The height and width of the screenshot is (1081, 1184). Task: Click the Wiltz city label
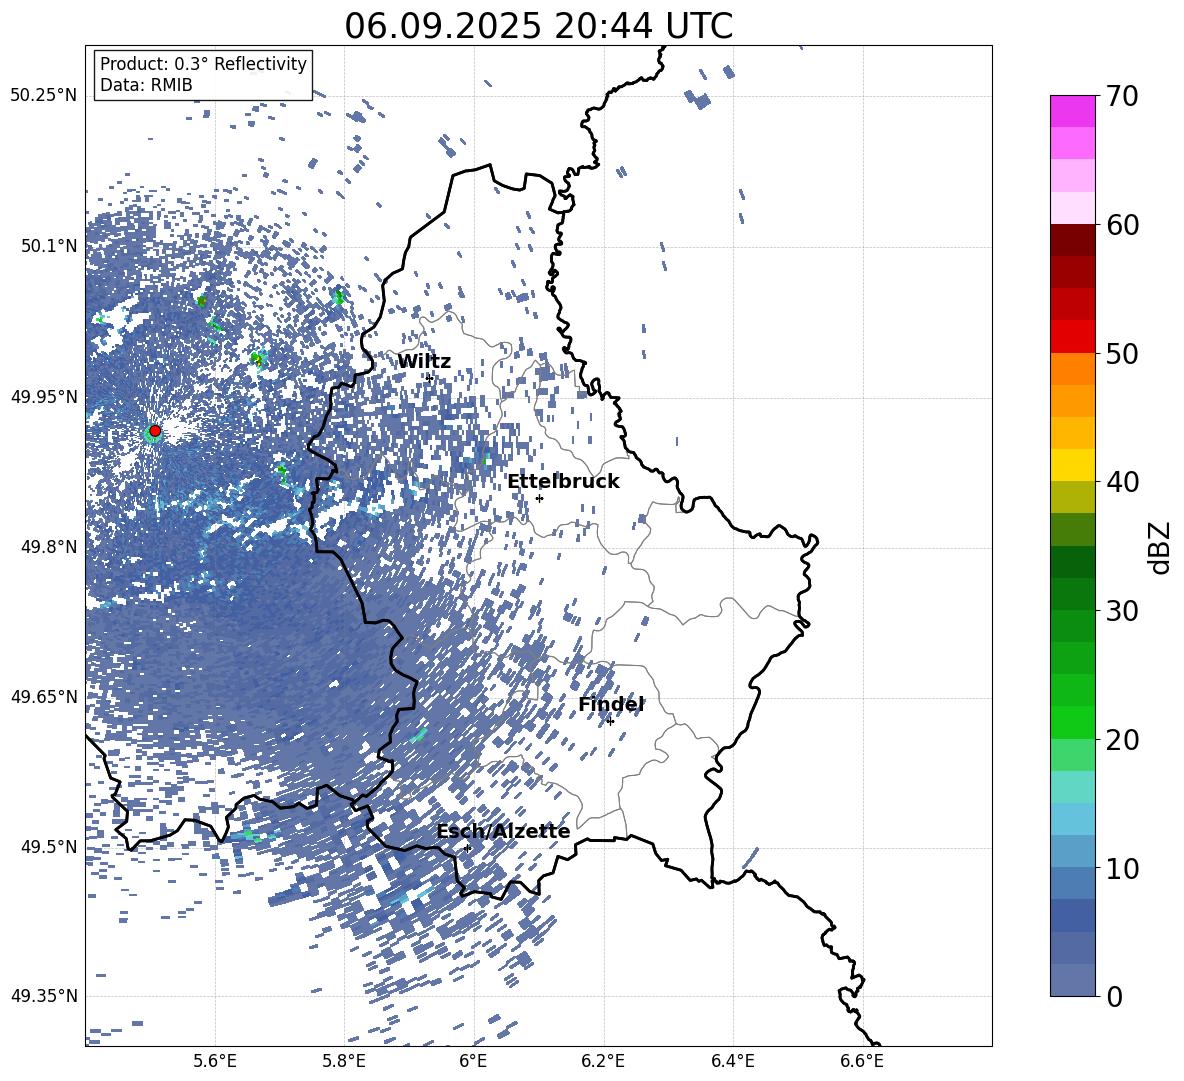(x=424, y=361)
